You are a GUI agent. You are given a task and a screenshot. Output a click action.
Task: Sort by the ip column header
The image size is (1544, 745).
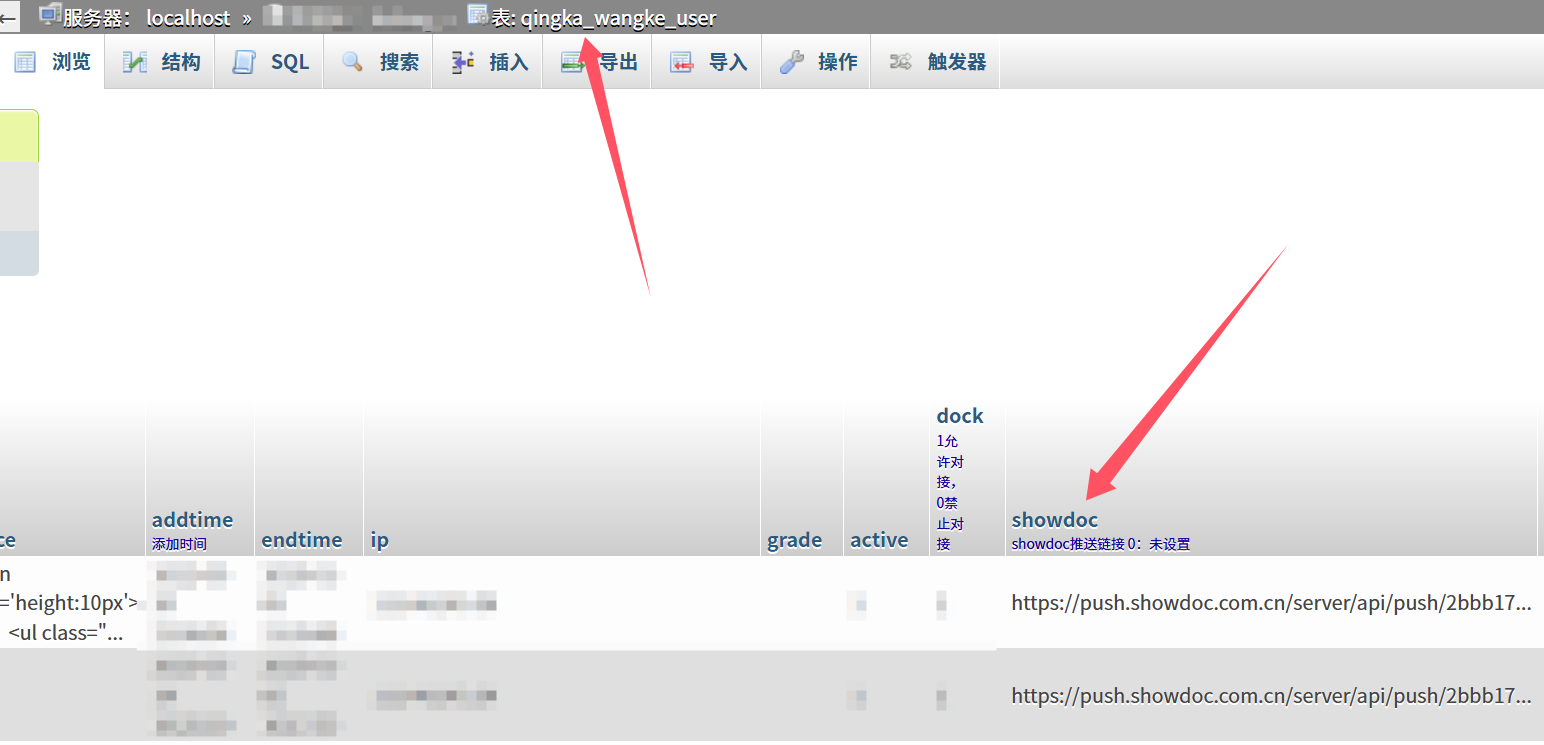tap(379, 540)
